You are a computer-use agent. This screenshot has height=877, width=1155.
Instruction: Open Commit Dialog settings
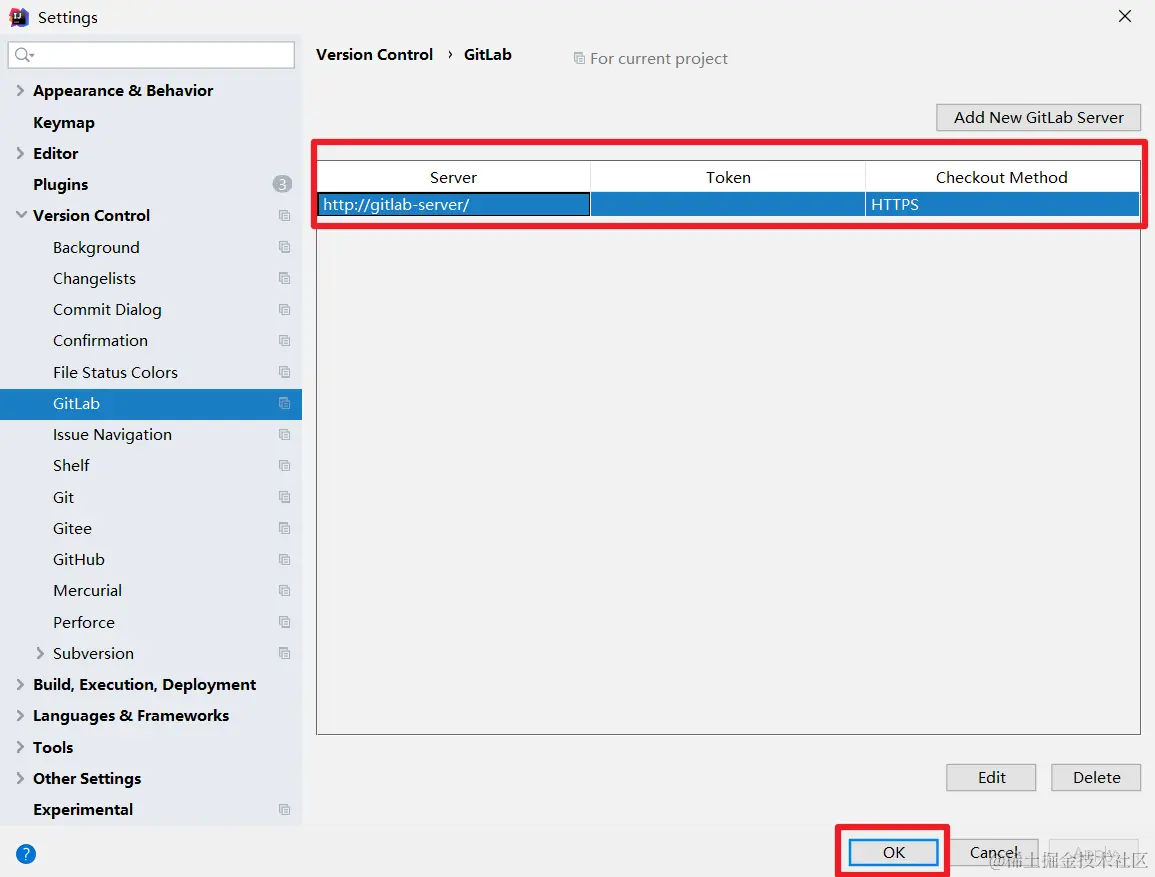107,310
